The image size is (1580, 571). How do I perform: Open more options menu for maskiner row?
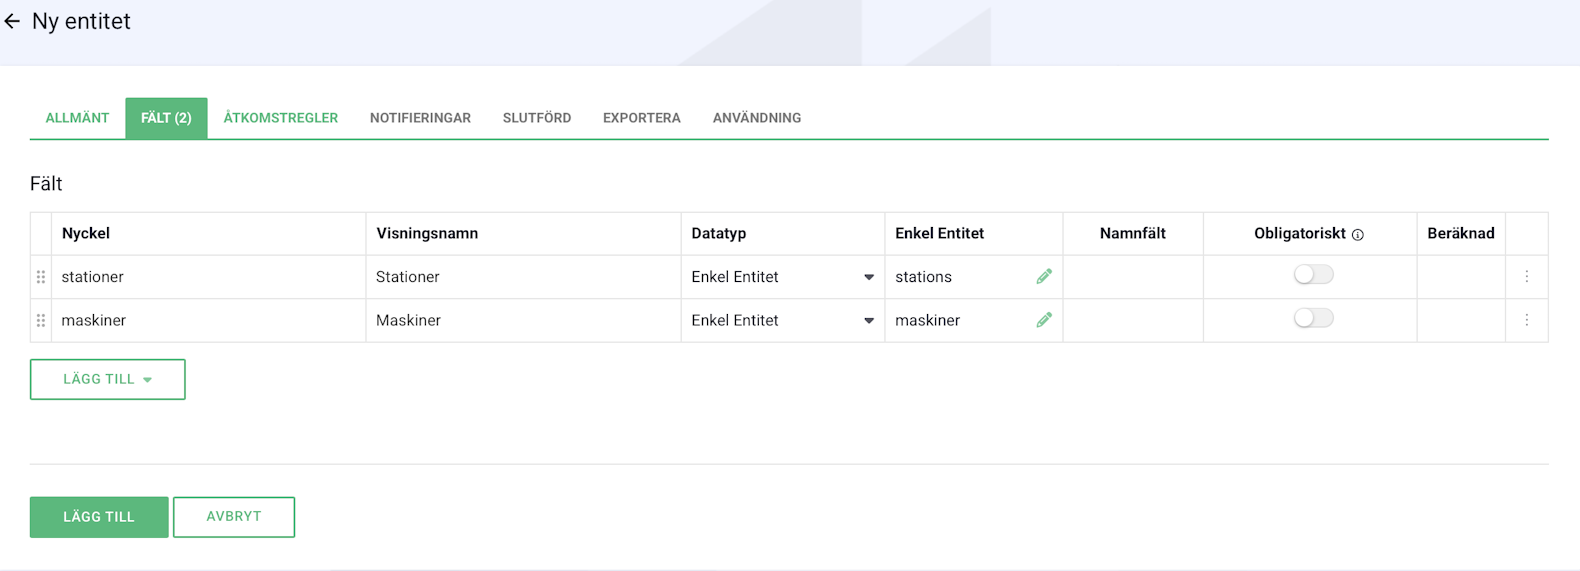point(1527,320)
